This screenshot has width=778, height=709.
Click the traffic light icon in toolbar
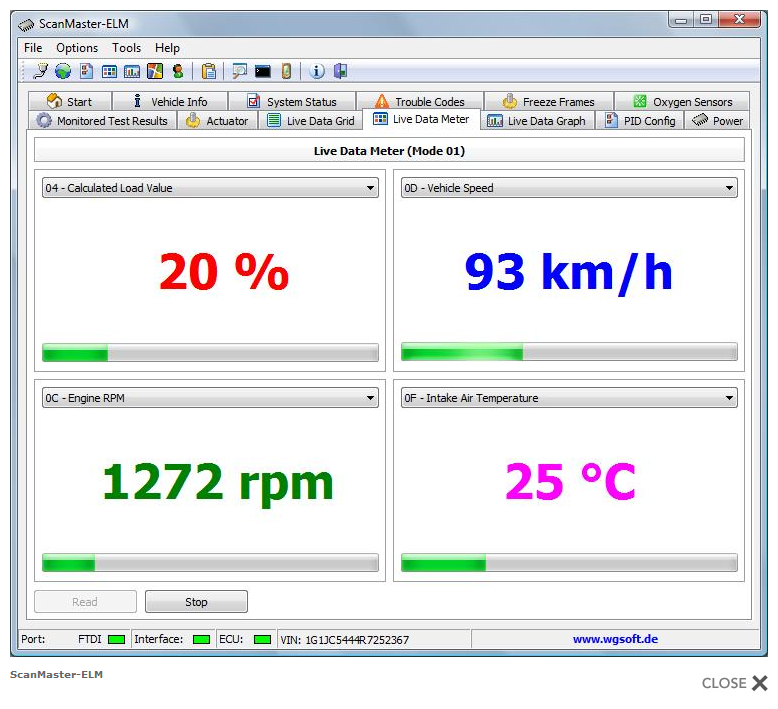coord(178,71)
